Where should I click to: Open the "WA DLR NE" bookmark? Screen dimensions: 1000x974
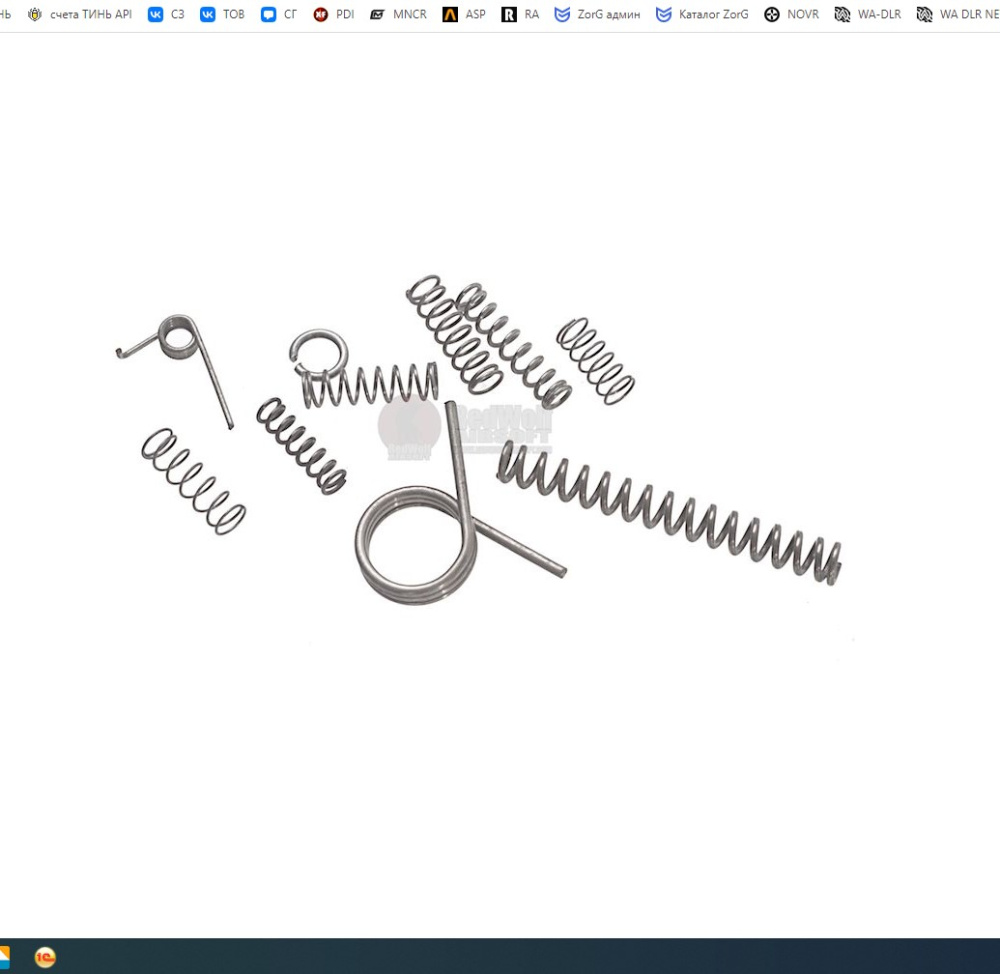click(958, 14)
